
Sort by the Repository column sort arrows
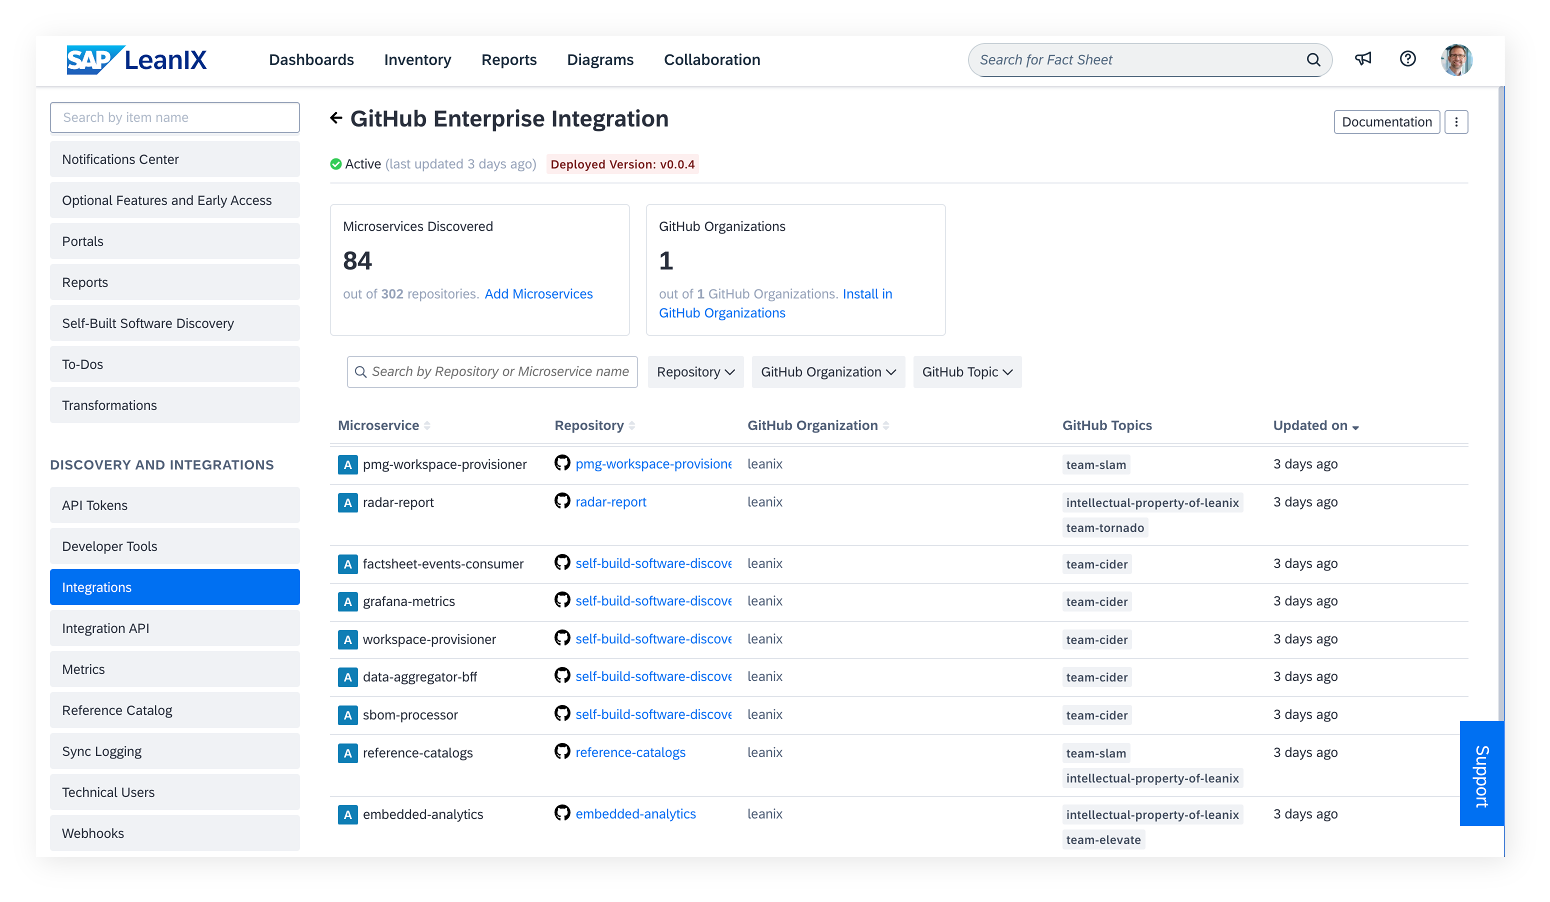[x=632, y=426]
